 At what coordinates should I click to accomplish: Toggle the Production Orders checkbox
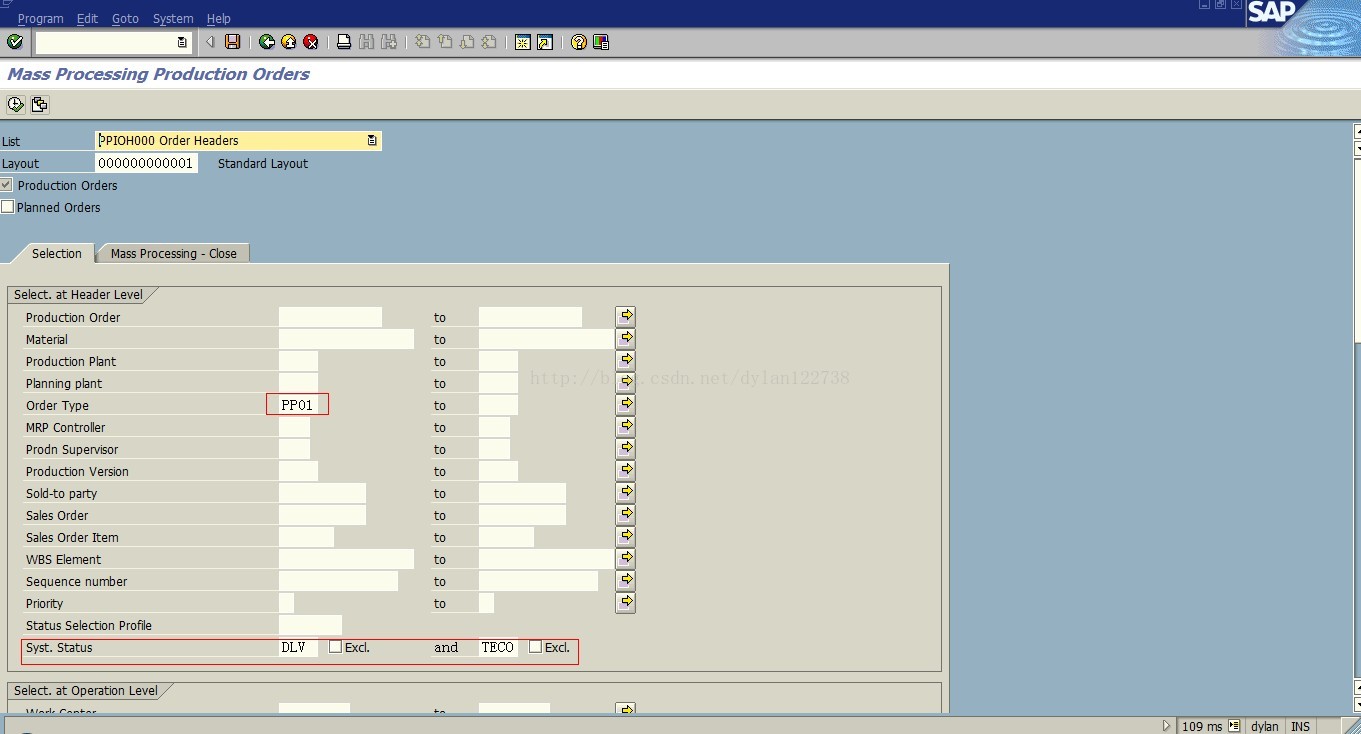7,185
